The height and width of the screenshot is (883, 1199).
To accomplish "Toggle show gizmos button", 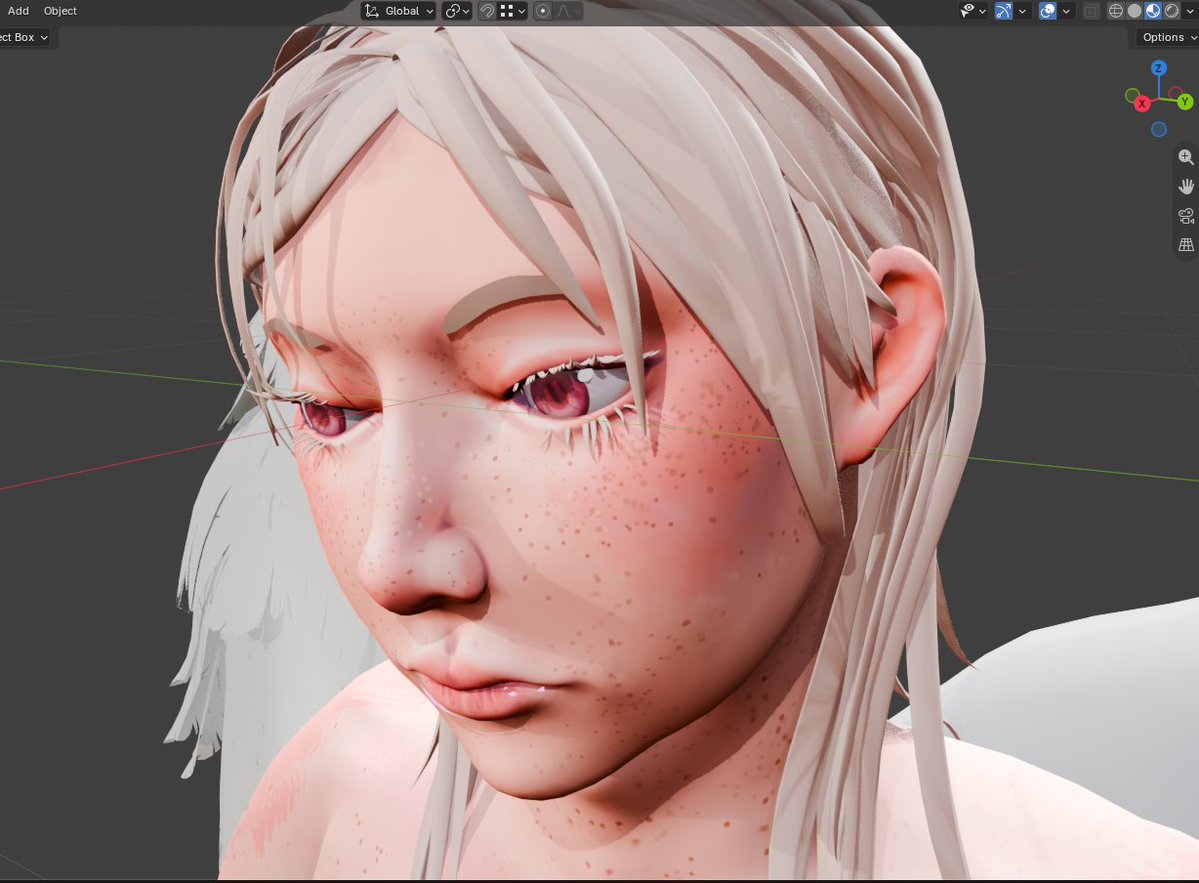I will 1003,11.
